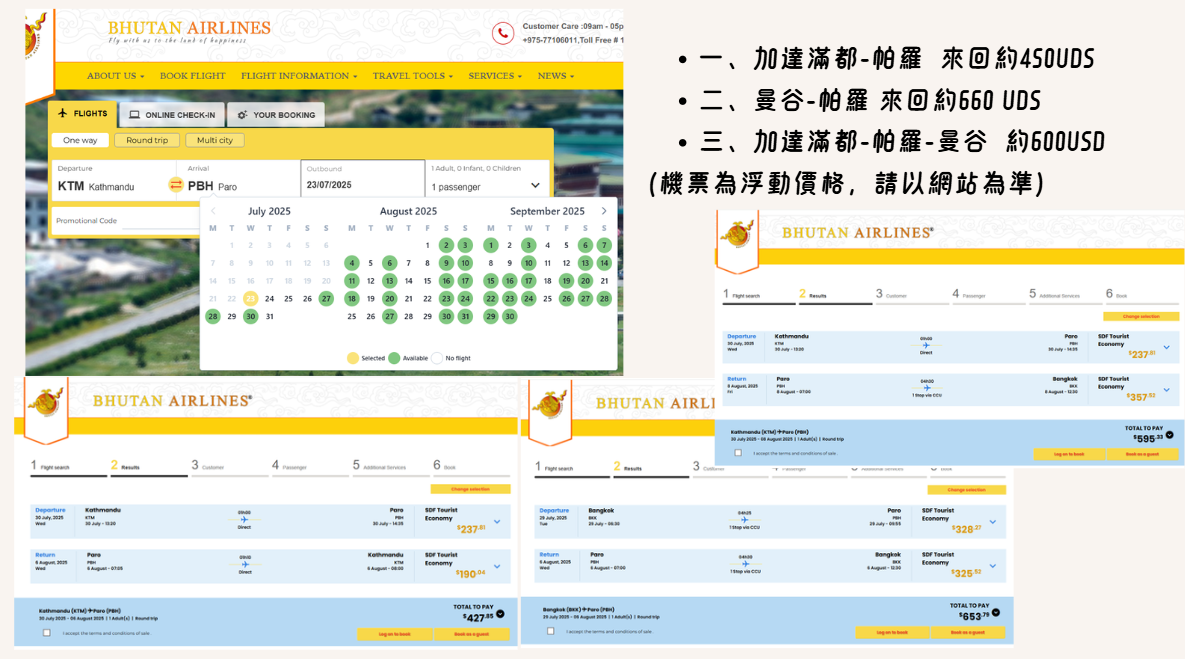Screen dimensions: 1185x659
Task: Go to Passenger step in $427.85 page
Action: pyautogui.click(x=309, y=466)
